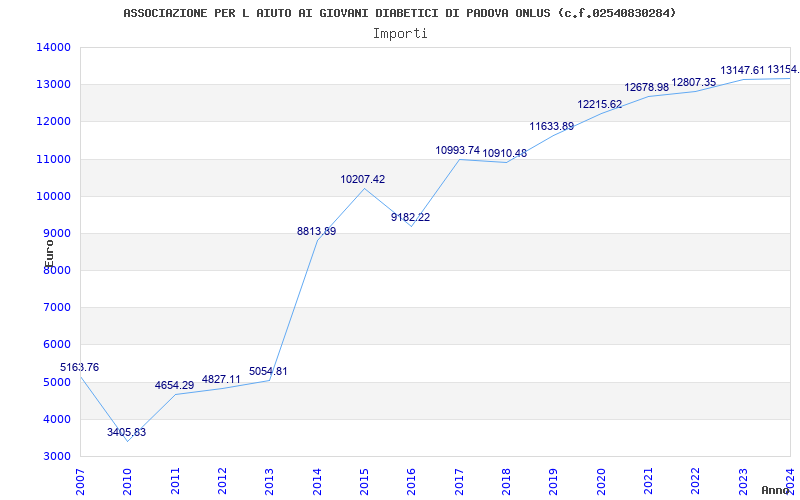Click the x-axis year 2023

click(x=743, y=481)
